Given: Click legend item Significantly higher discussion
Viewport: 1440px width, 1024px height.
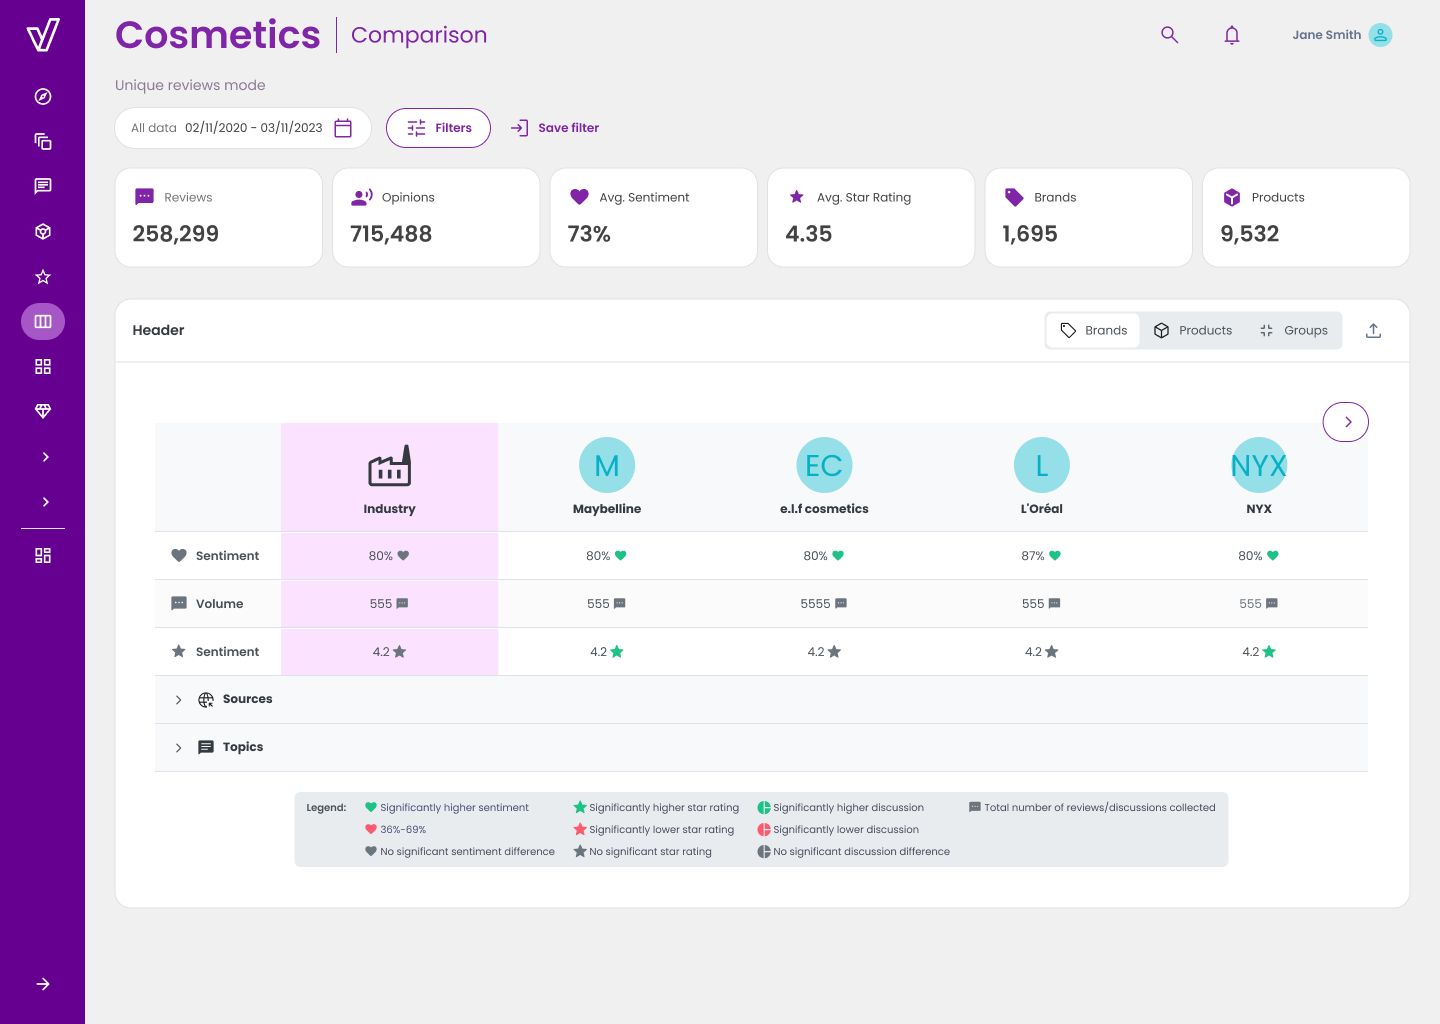Looking at the screenshot, I should tap(841, 807).
